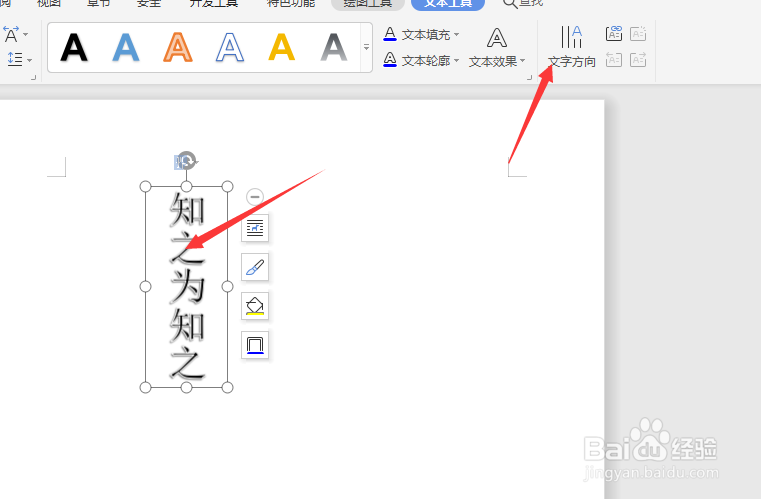761x499 pixels.
Task: Click the rotate handle above the text box
Action: (x=186, y=160)
